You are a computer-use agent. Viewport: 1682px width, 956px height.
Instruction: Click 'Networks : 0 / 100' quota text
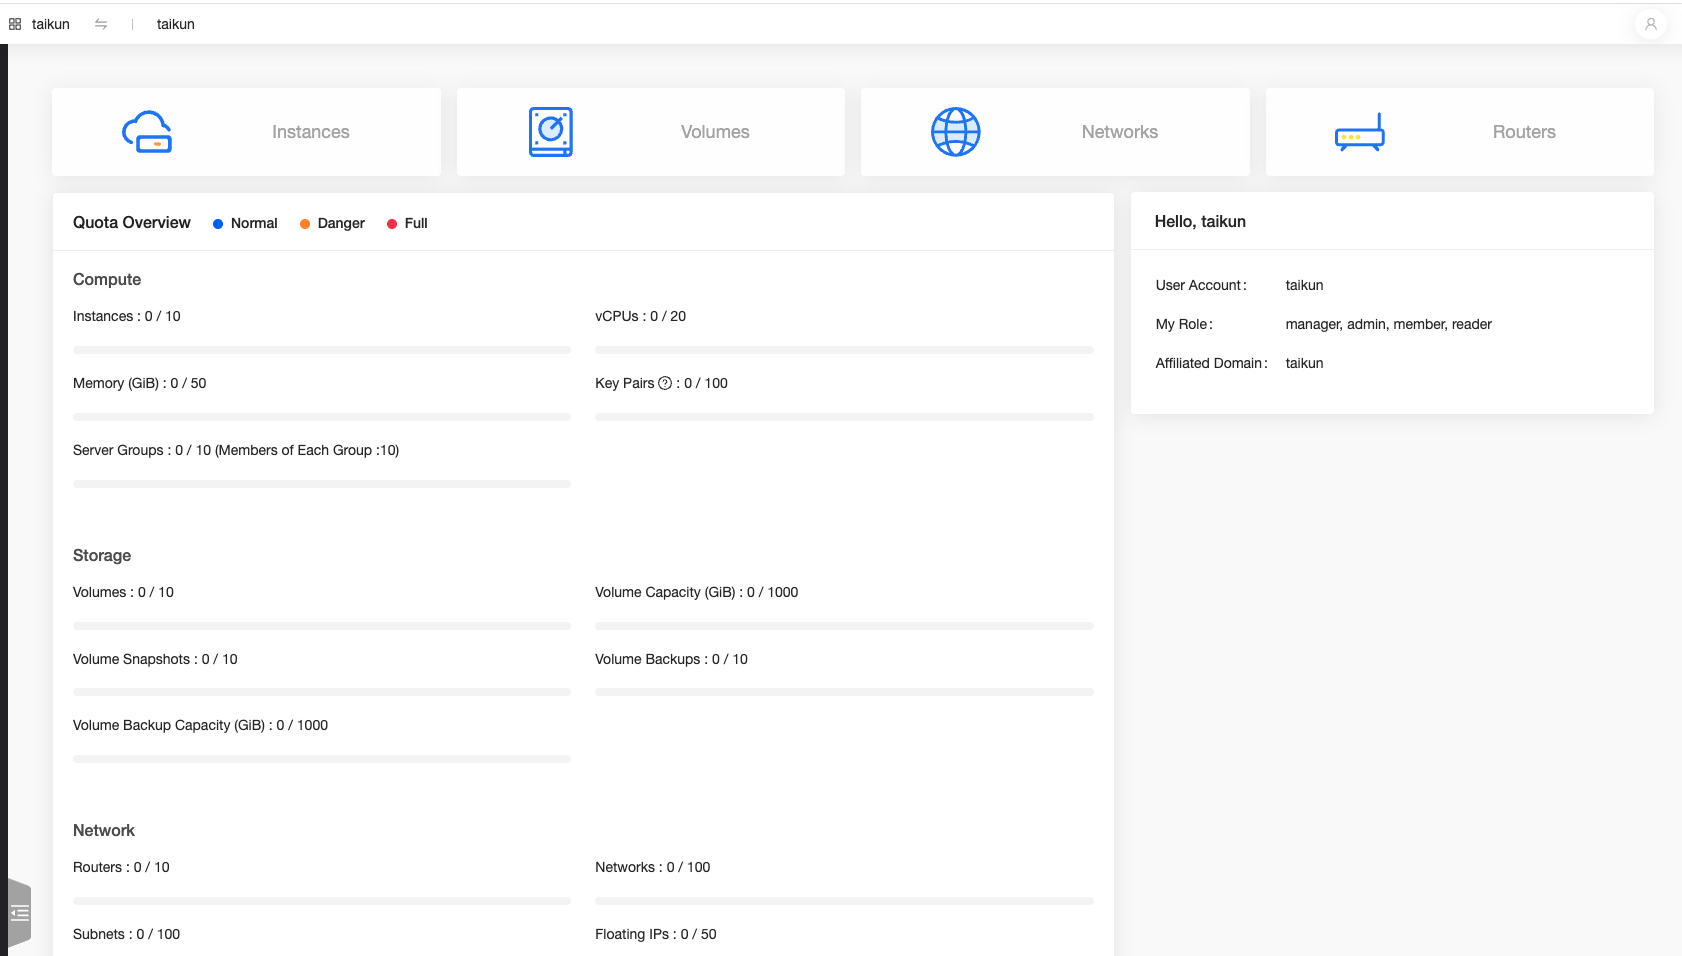click(x=653, y=867)
